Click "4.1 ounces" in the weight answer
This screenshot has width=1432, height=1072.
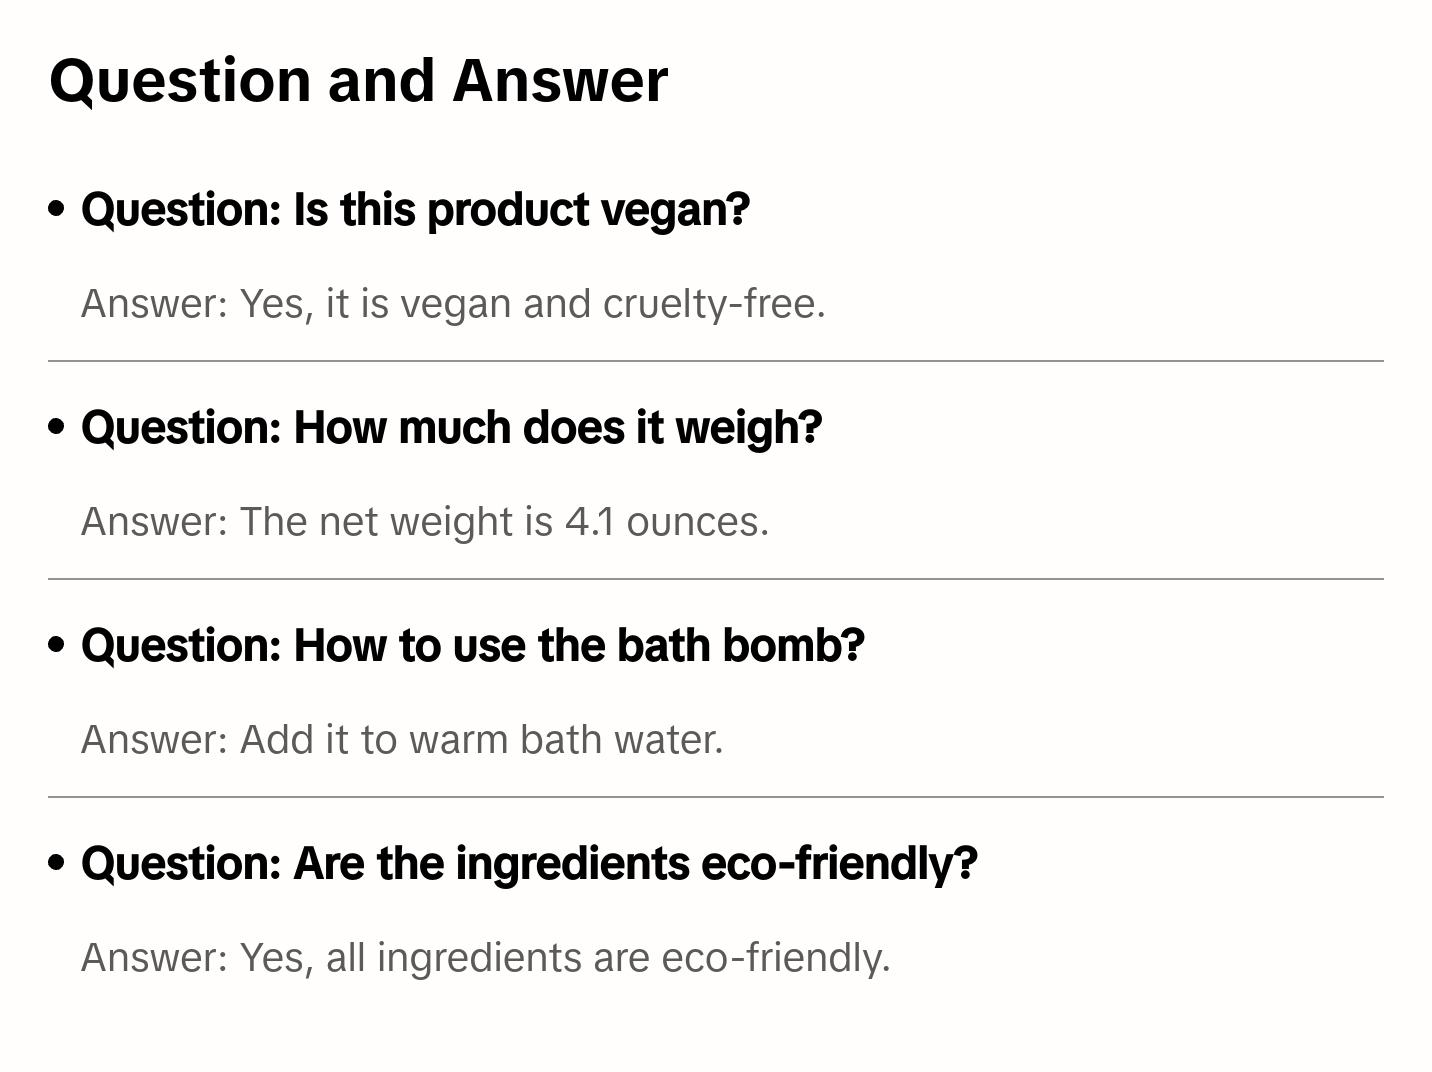coord(667,522)
